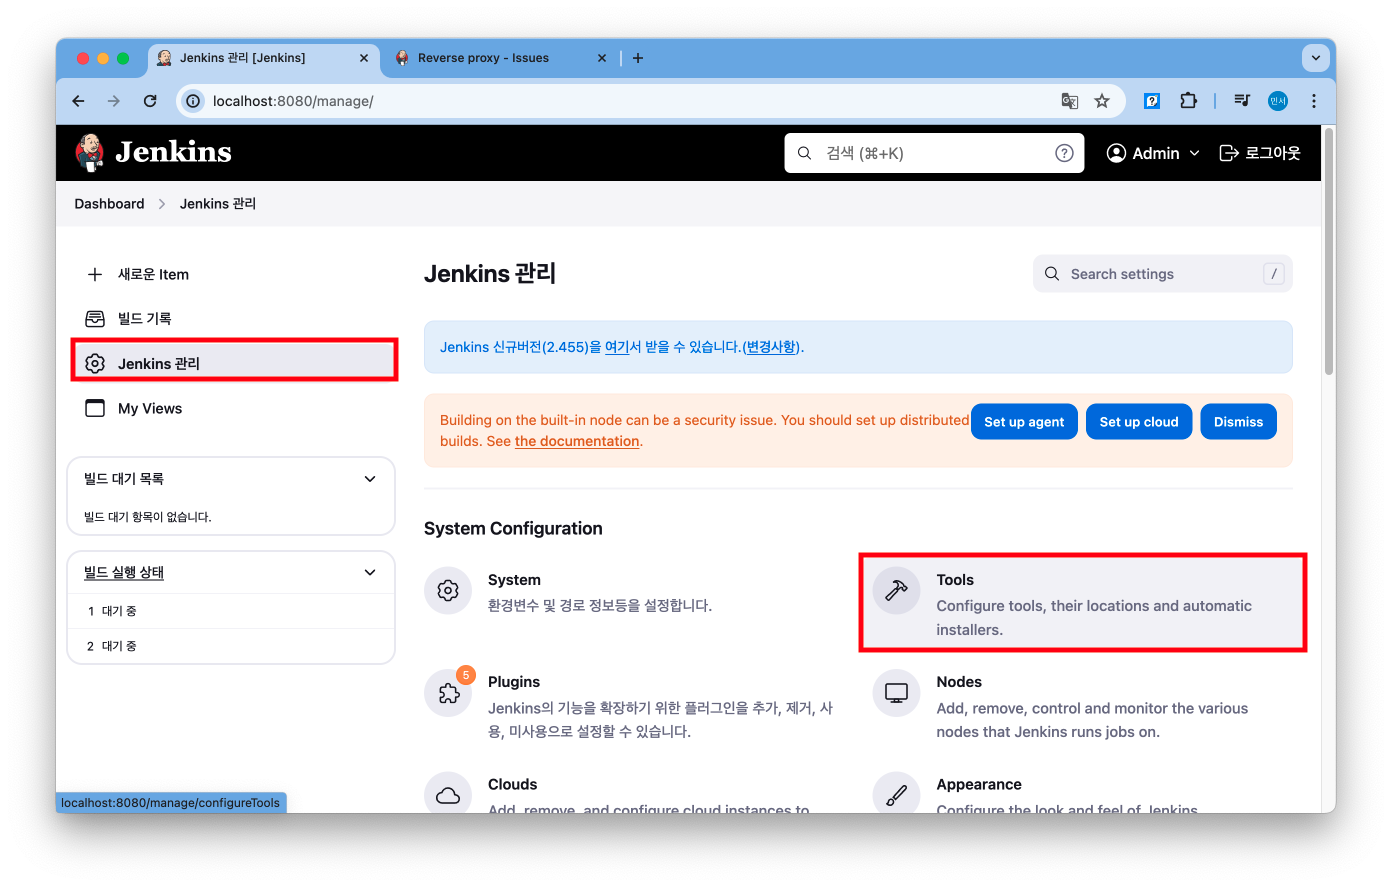Click the 빌드 기록 tray icon
Viewport: 1392px width, 887px height.
pyautogui.click(x=95, y=319)
